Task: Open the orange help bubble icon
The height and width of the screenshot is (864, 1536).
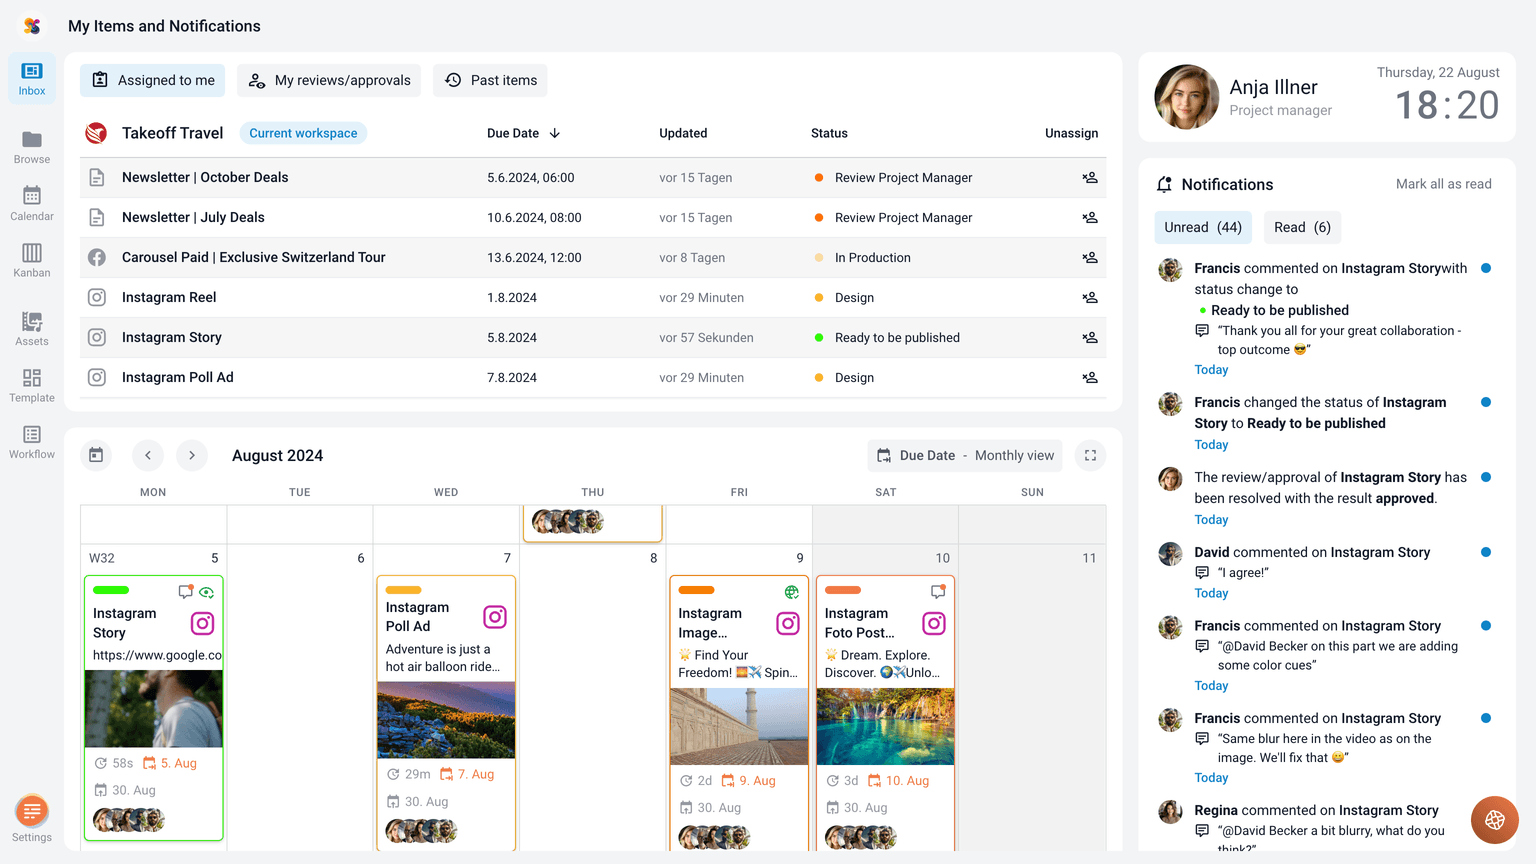Action: click(x=1495, y=820)
